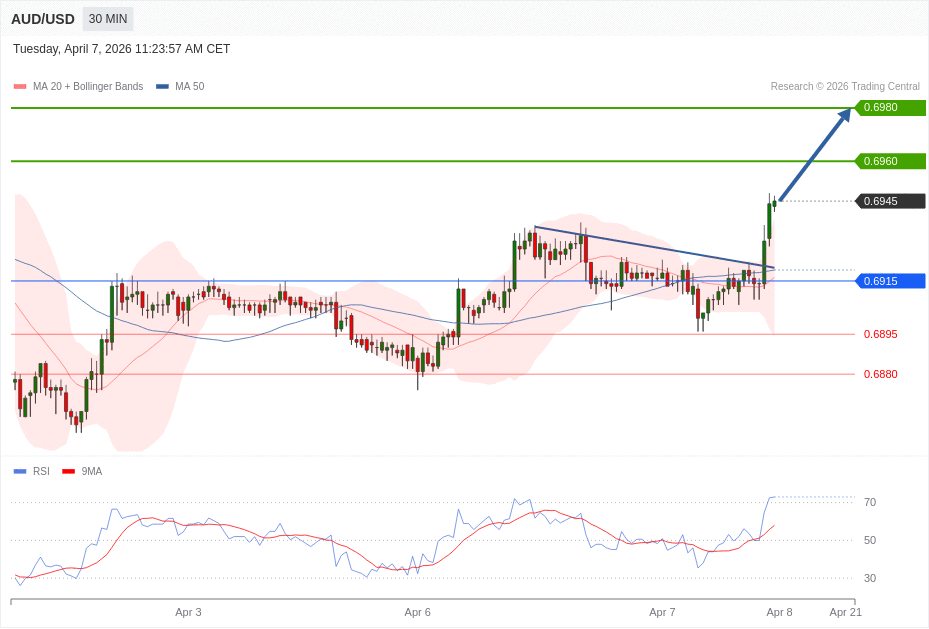
Task: Select the Apr 6 date marker
Action: (417, 612)
